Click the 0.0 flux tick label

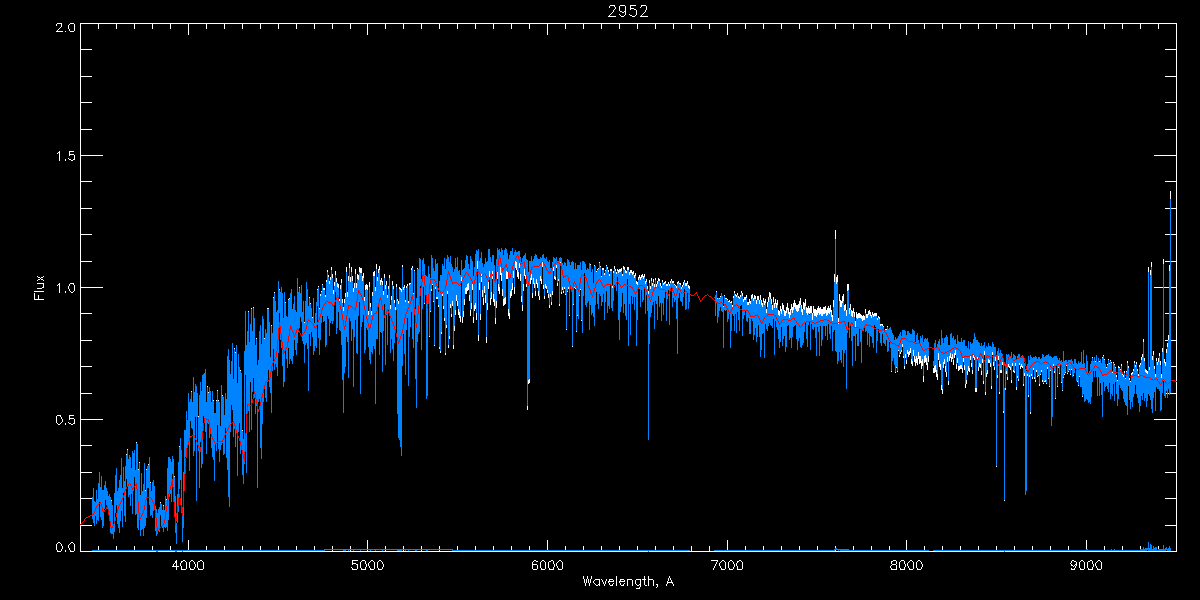click(65, 547)
